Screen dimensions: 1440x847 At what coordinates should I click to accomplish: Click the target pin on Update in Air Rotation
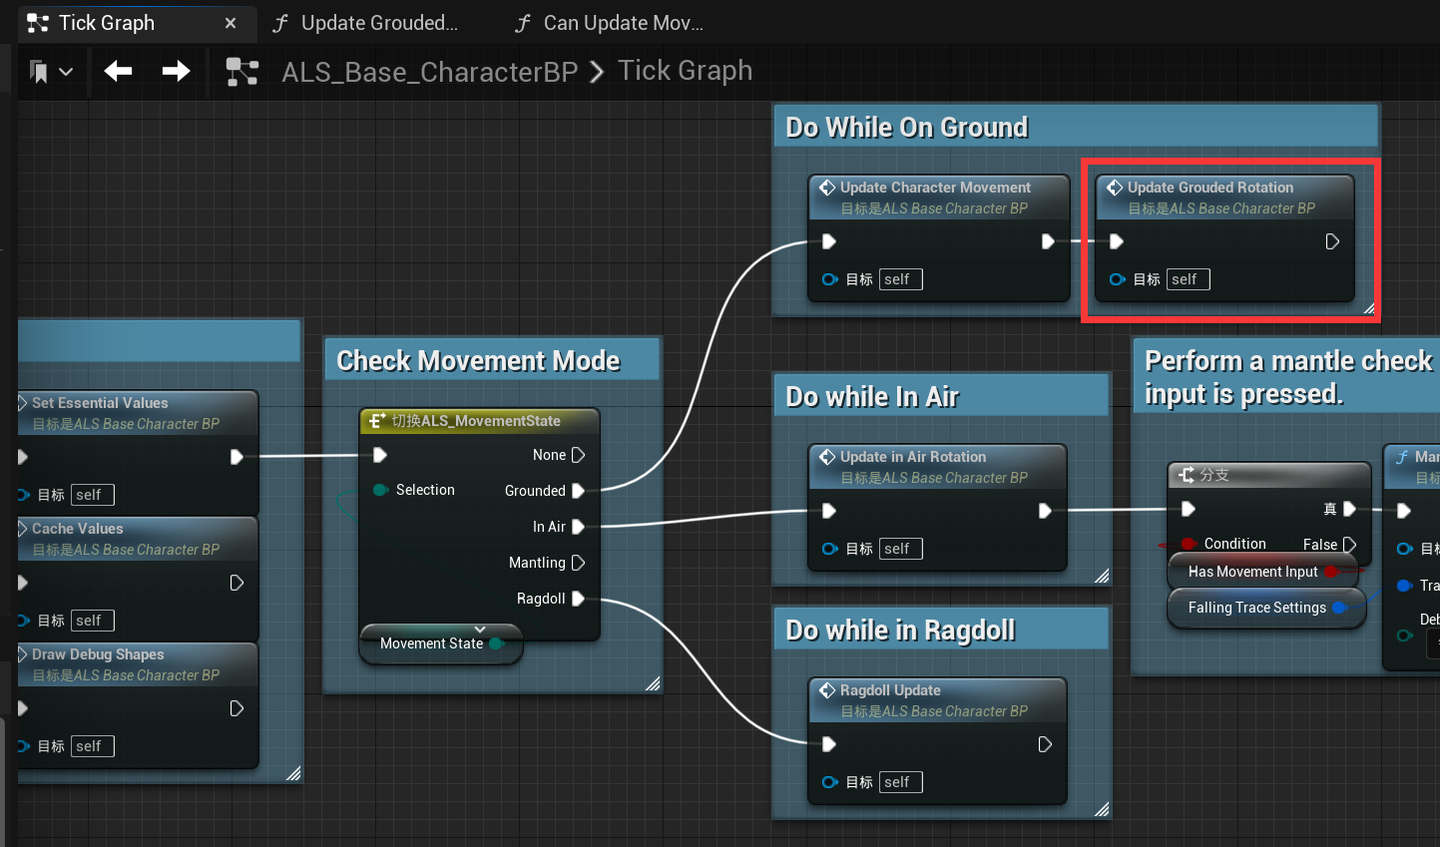tap(830, 548)
